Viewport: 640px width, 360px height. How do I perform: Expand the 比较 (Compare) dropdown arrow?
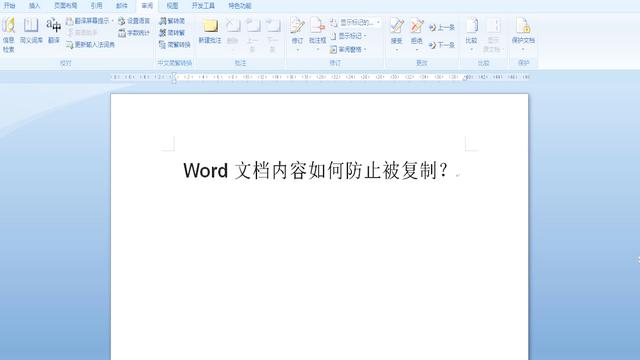point(471,50)
